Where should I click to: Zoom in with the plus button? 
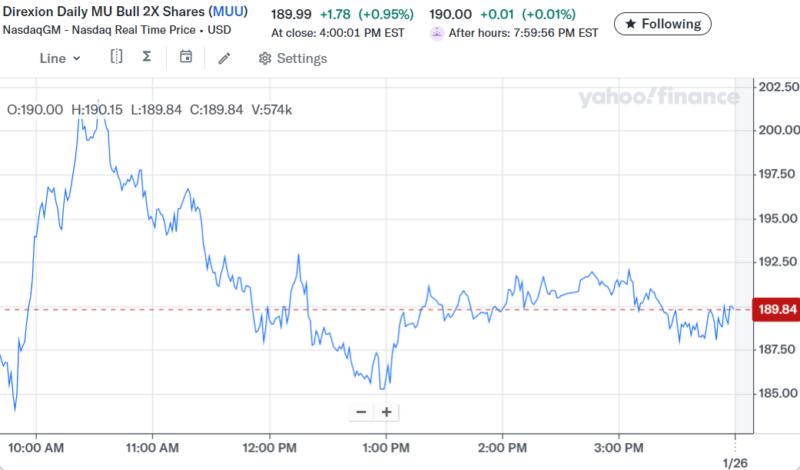386,412
